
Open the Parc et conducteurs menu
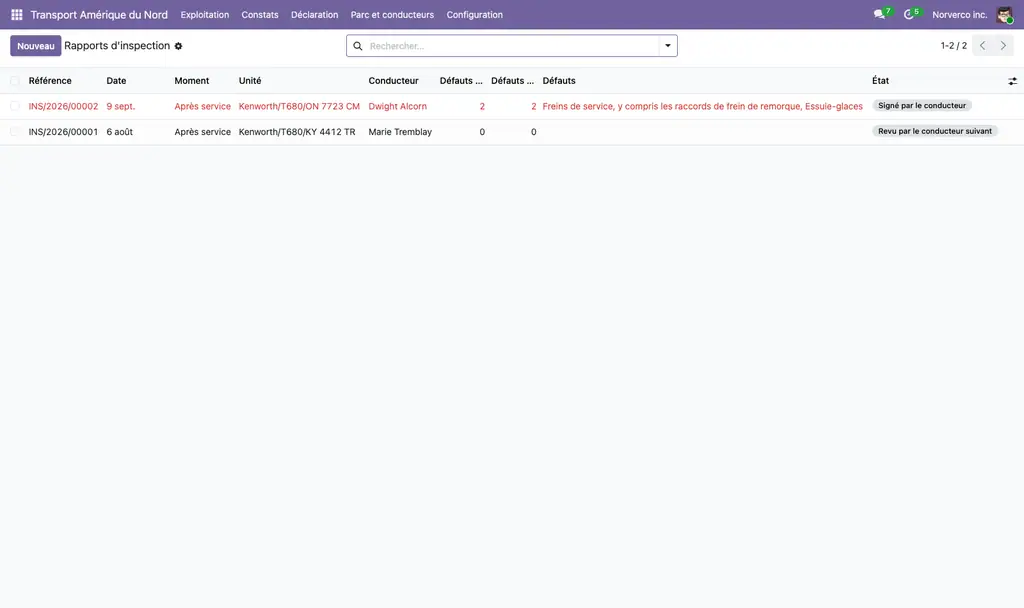pos(392,14)
